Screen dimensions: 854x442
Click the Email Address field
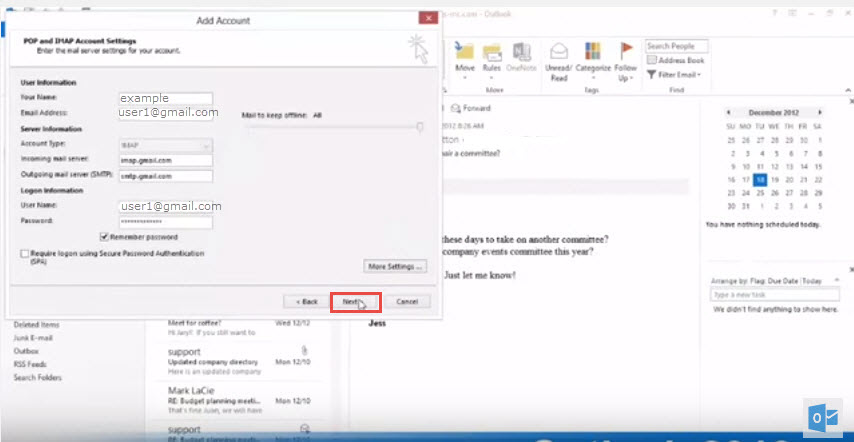[168, 113]
